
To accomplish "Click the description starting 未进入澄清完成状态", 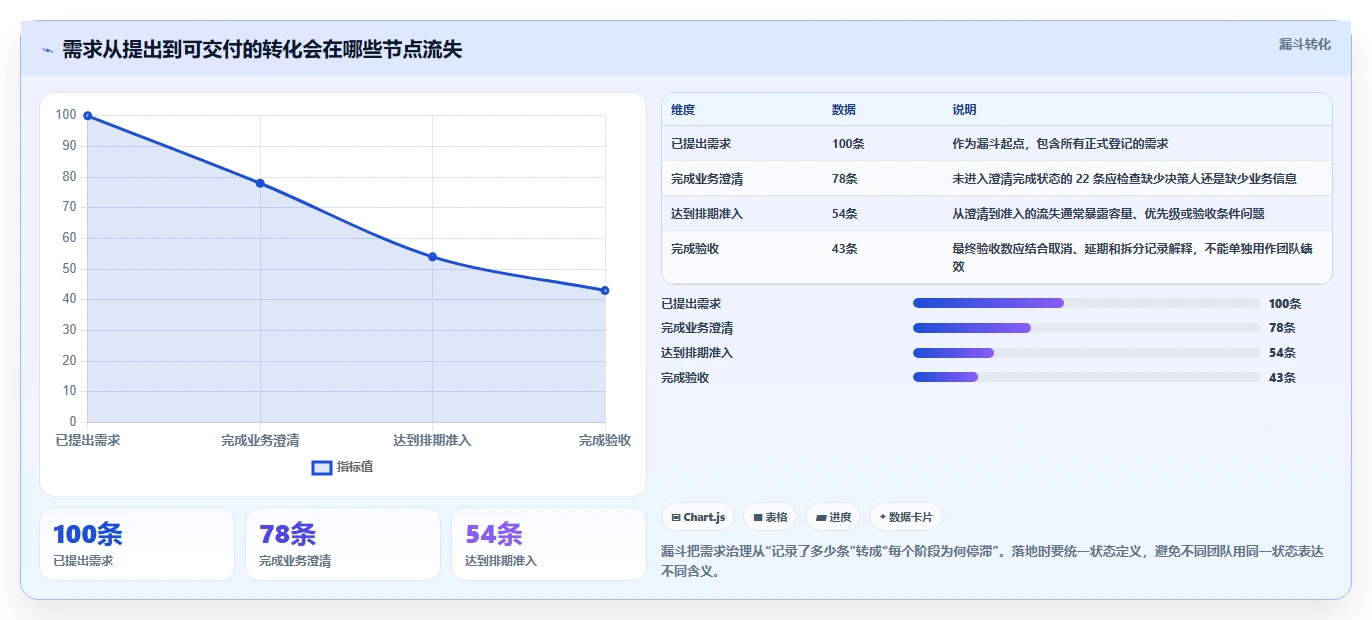I will 1124,179.
